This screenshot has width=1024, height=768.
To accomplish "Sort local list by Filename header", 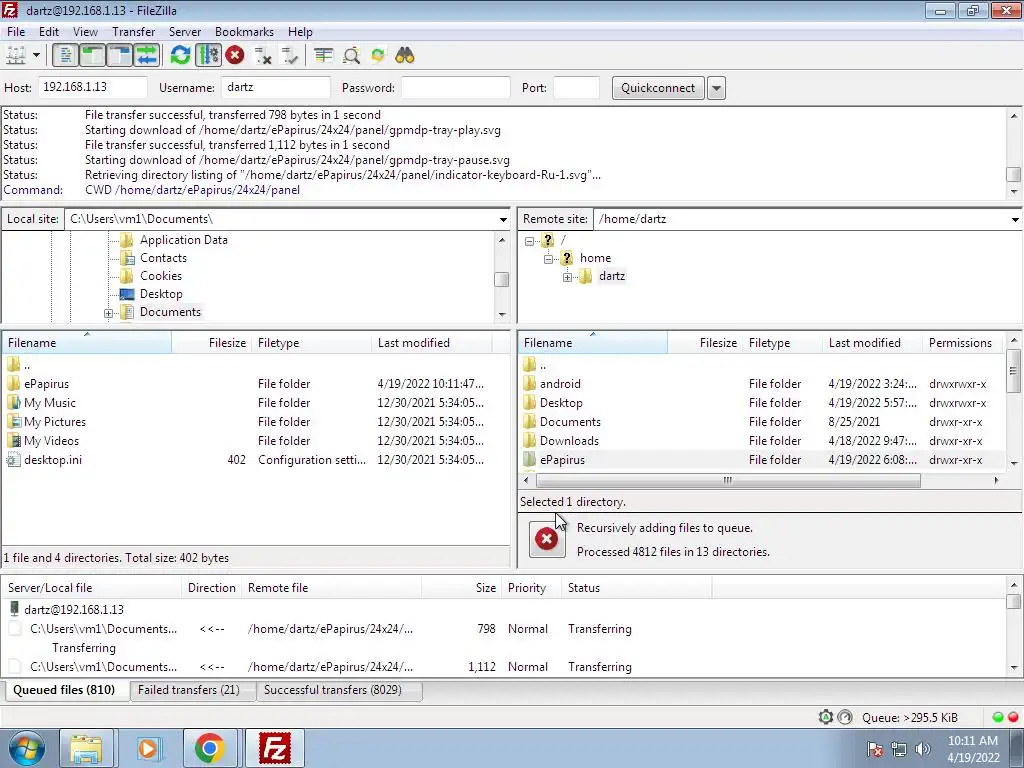I will click(87, 343).
